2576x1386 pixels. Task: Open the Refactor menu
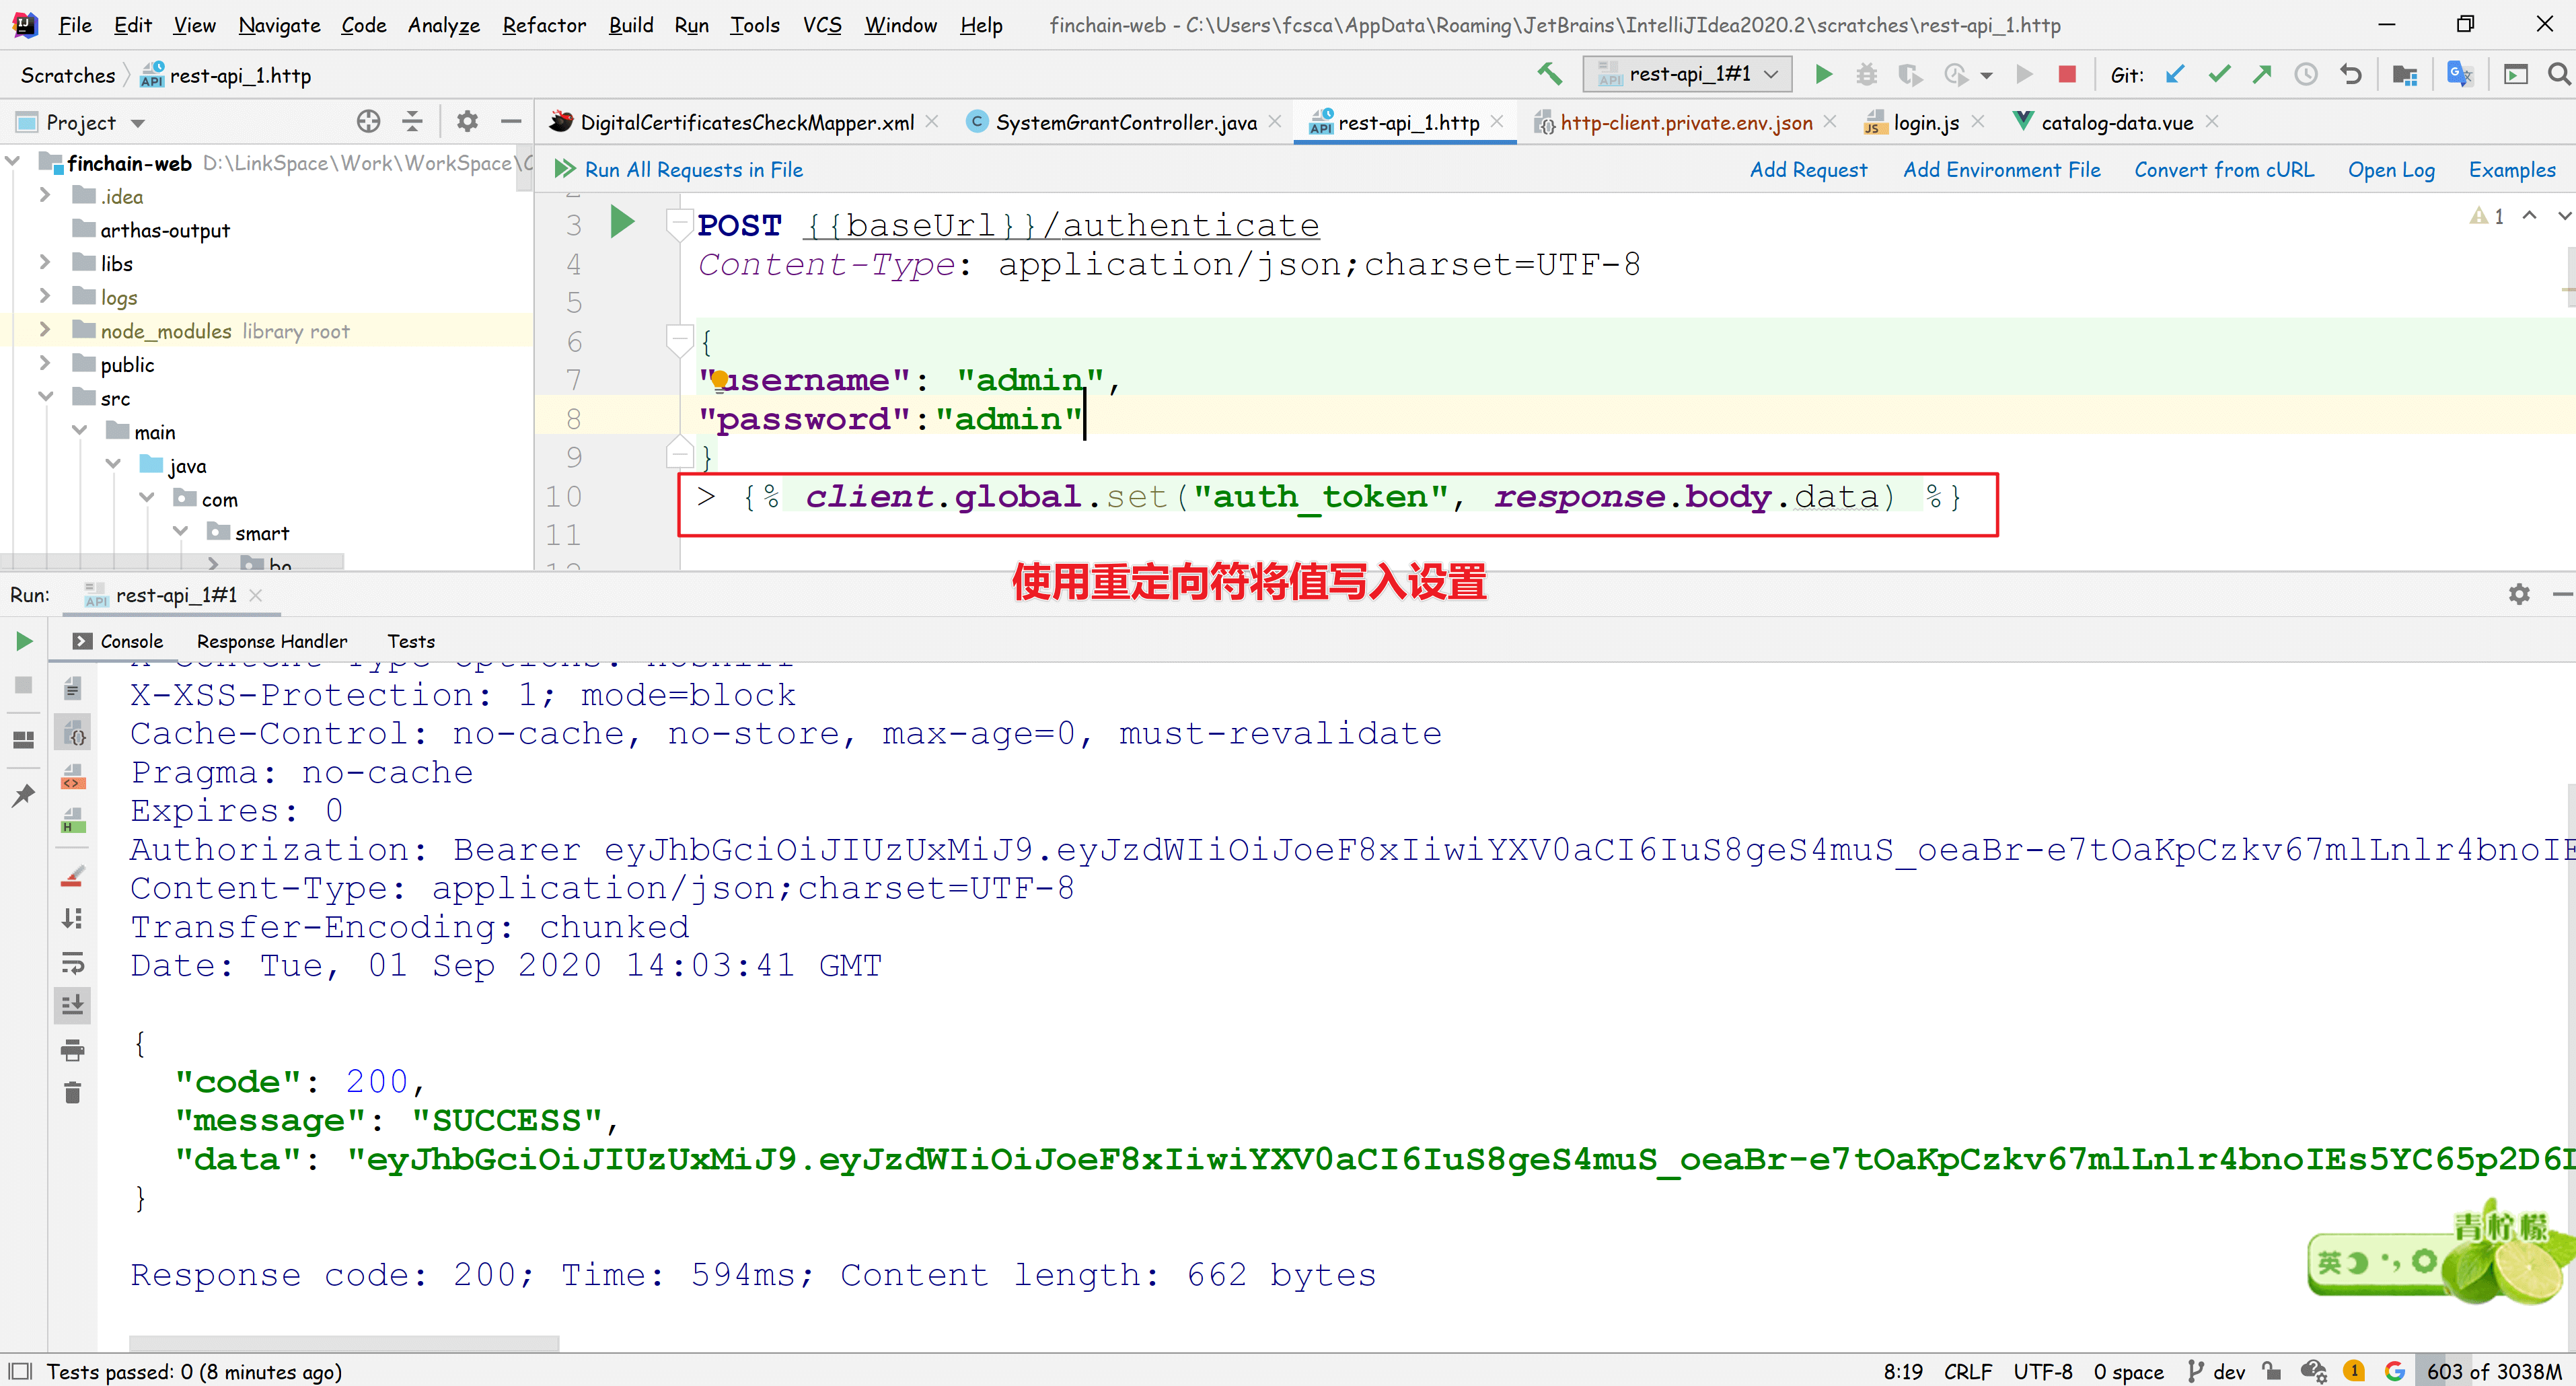[x=543, y=25]
